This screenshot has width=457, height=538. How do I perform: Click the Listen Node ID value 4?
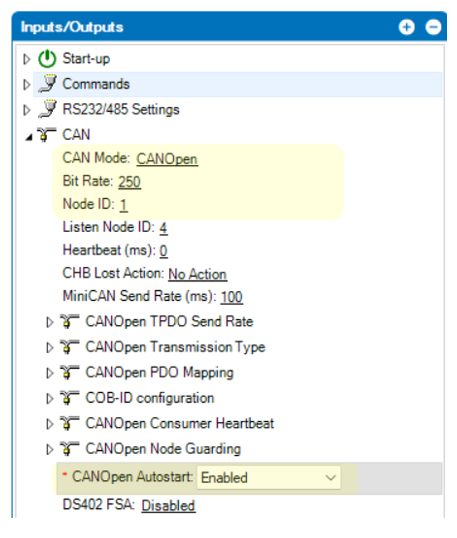pyautogui.click(x=163, y=228)
